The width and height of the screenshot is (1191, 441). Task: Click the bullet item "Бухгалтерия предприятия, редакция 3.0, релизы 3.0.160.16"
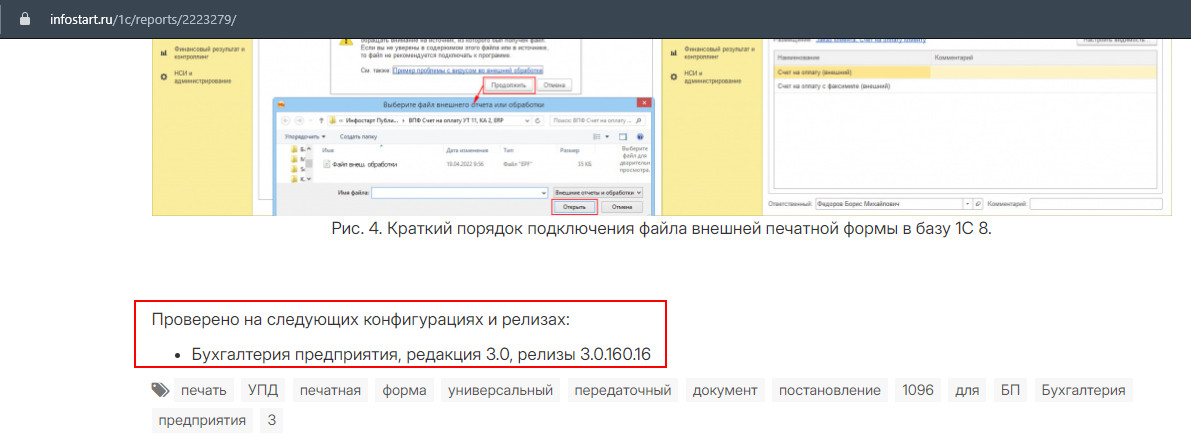421,354
